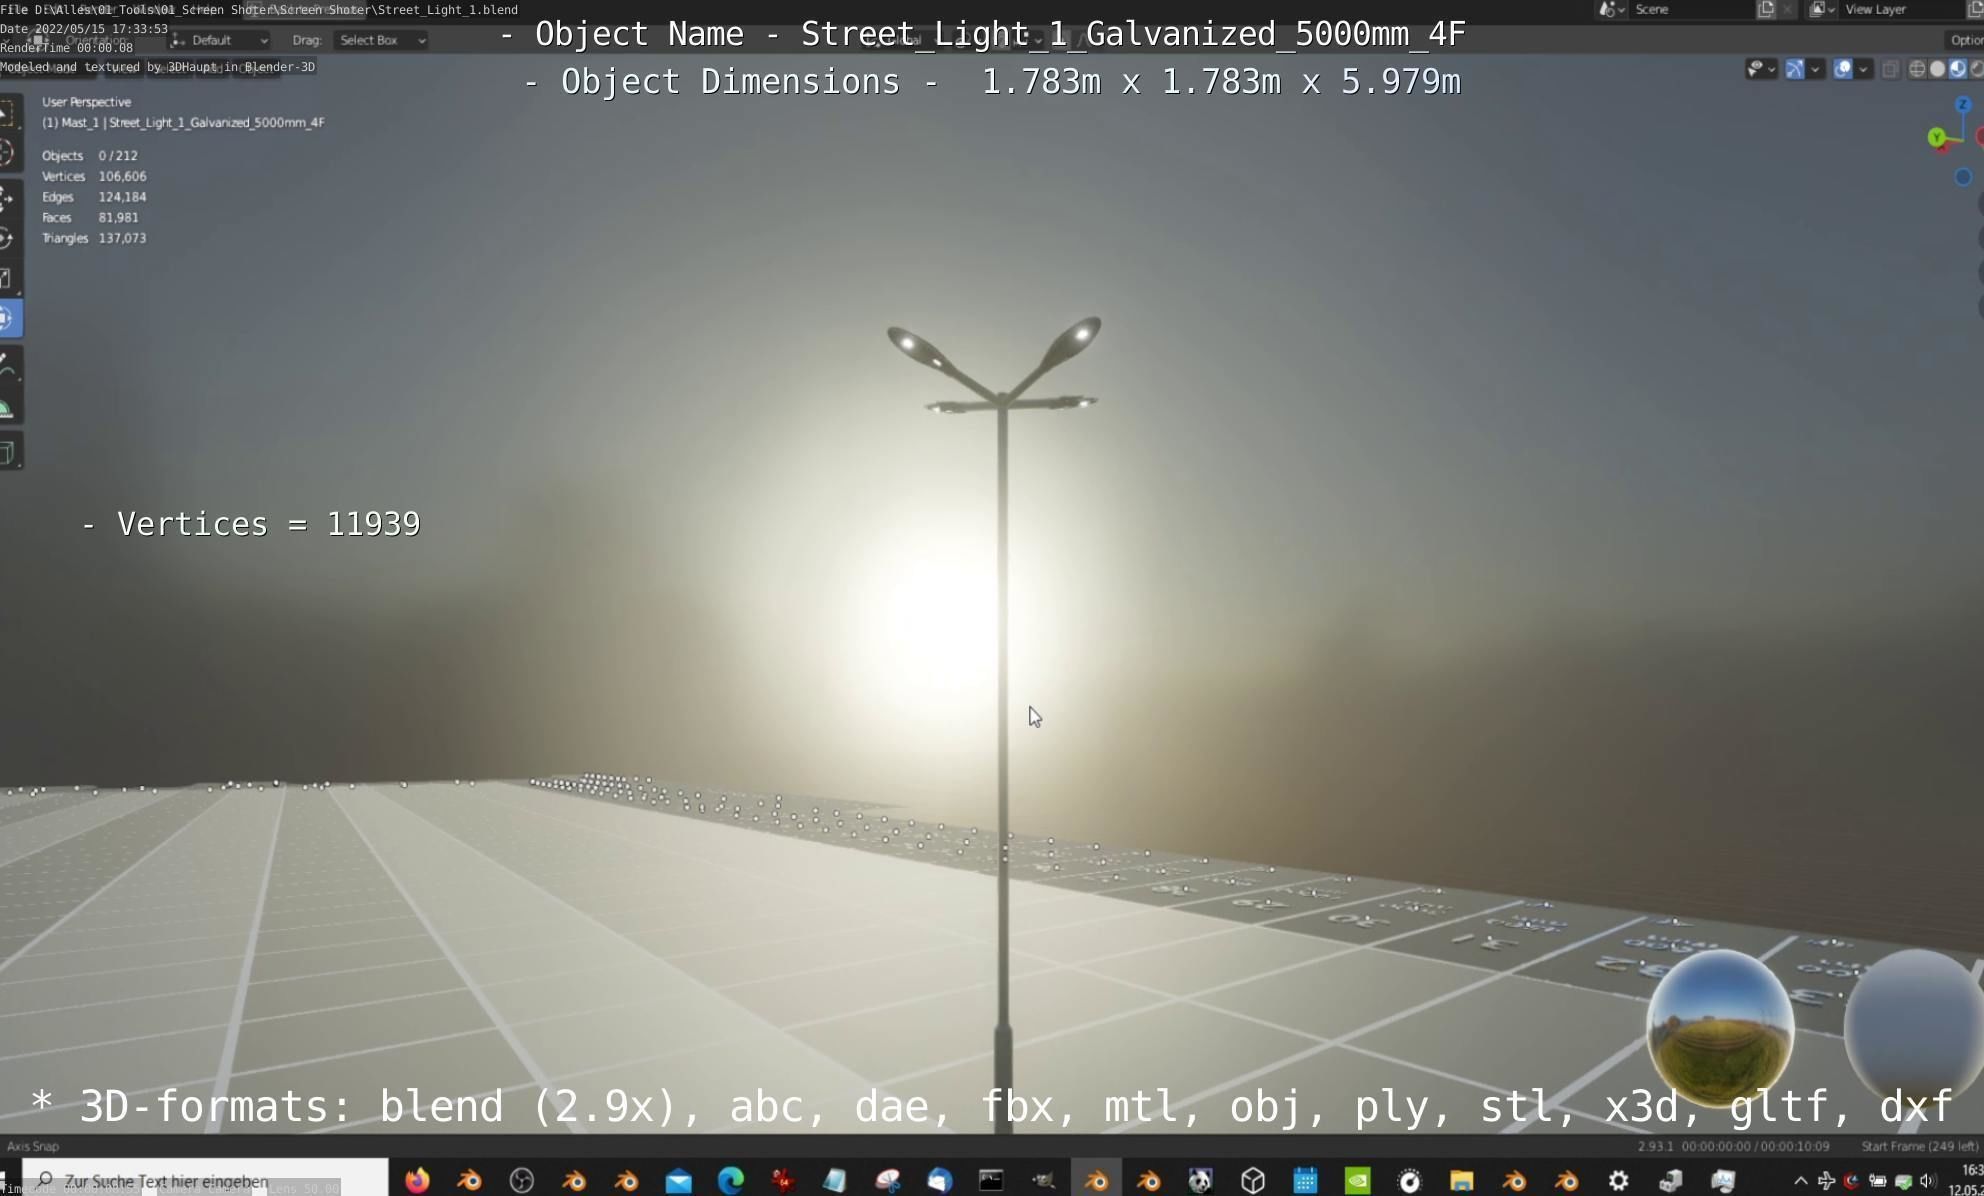The width and height of the screenshot is (1984, 1196).
Task: Click the Scene name field
Action: pos(1690,9)
